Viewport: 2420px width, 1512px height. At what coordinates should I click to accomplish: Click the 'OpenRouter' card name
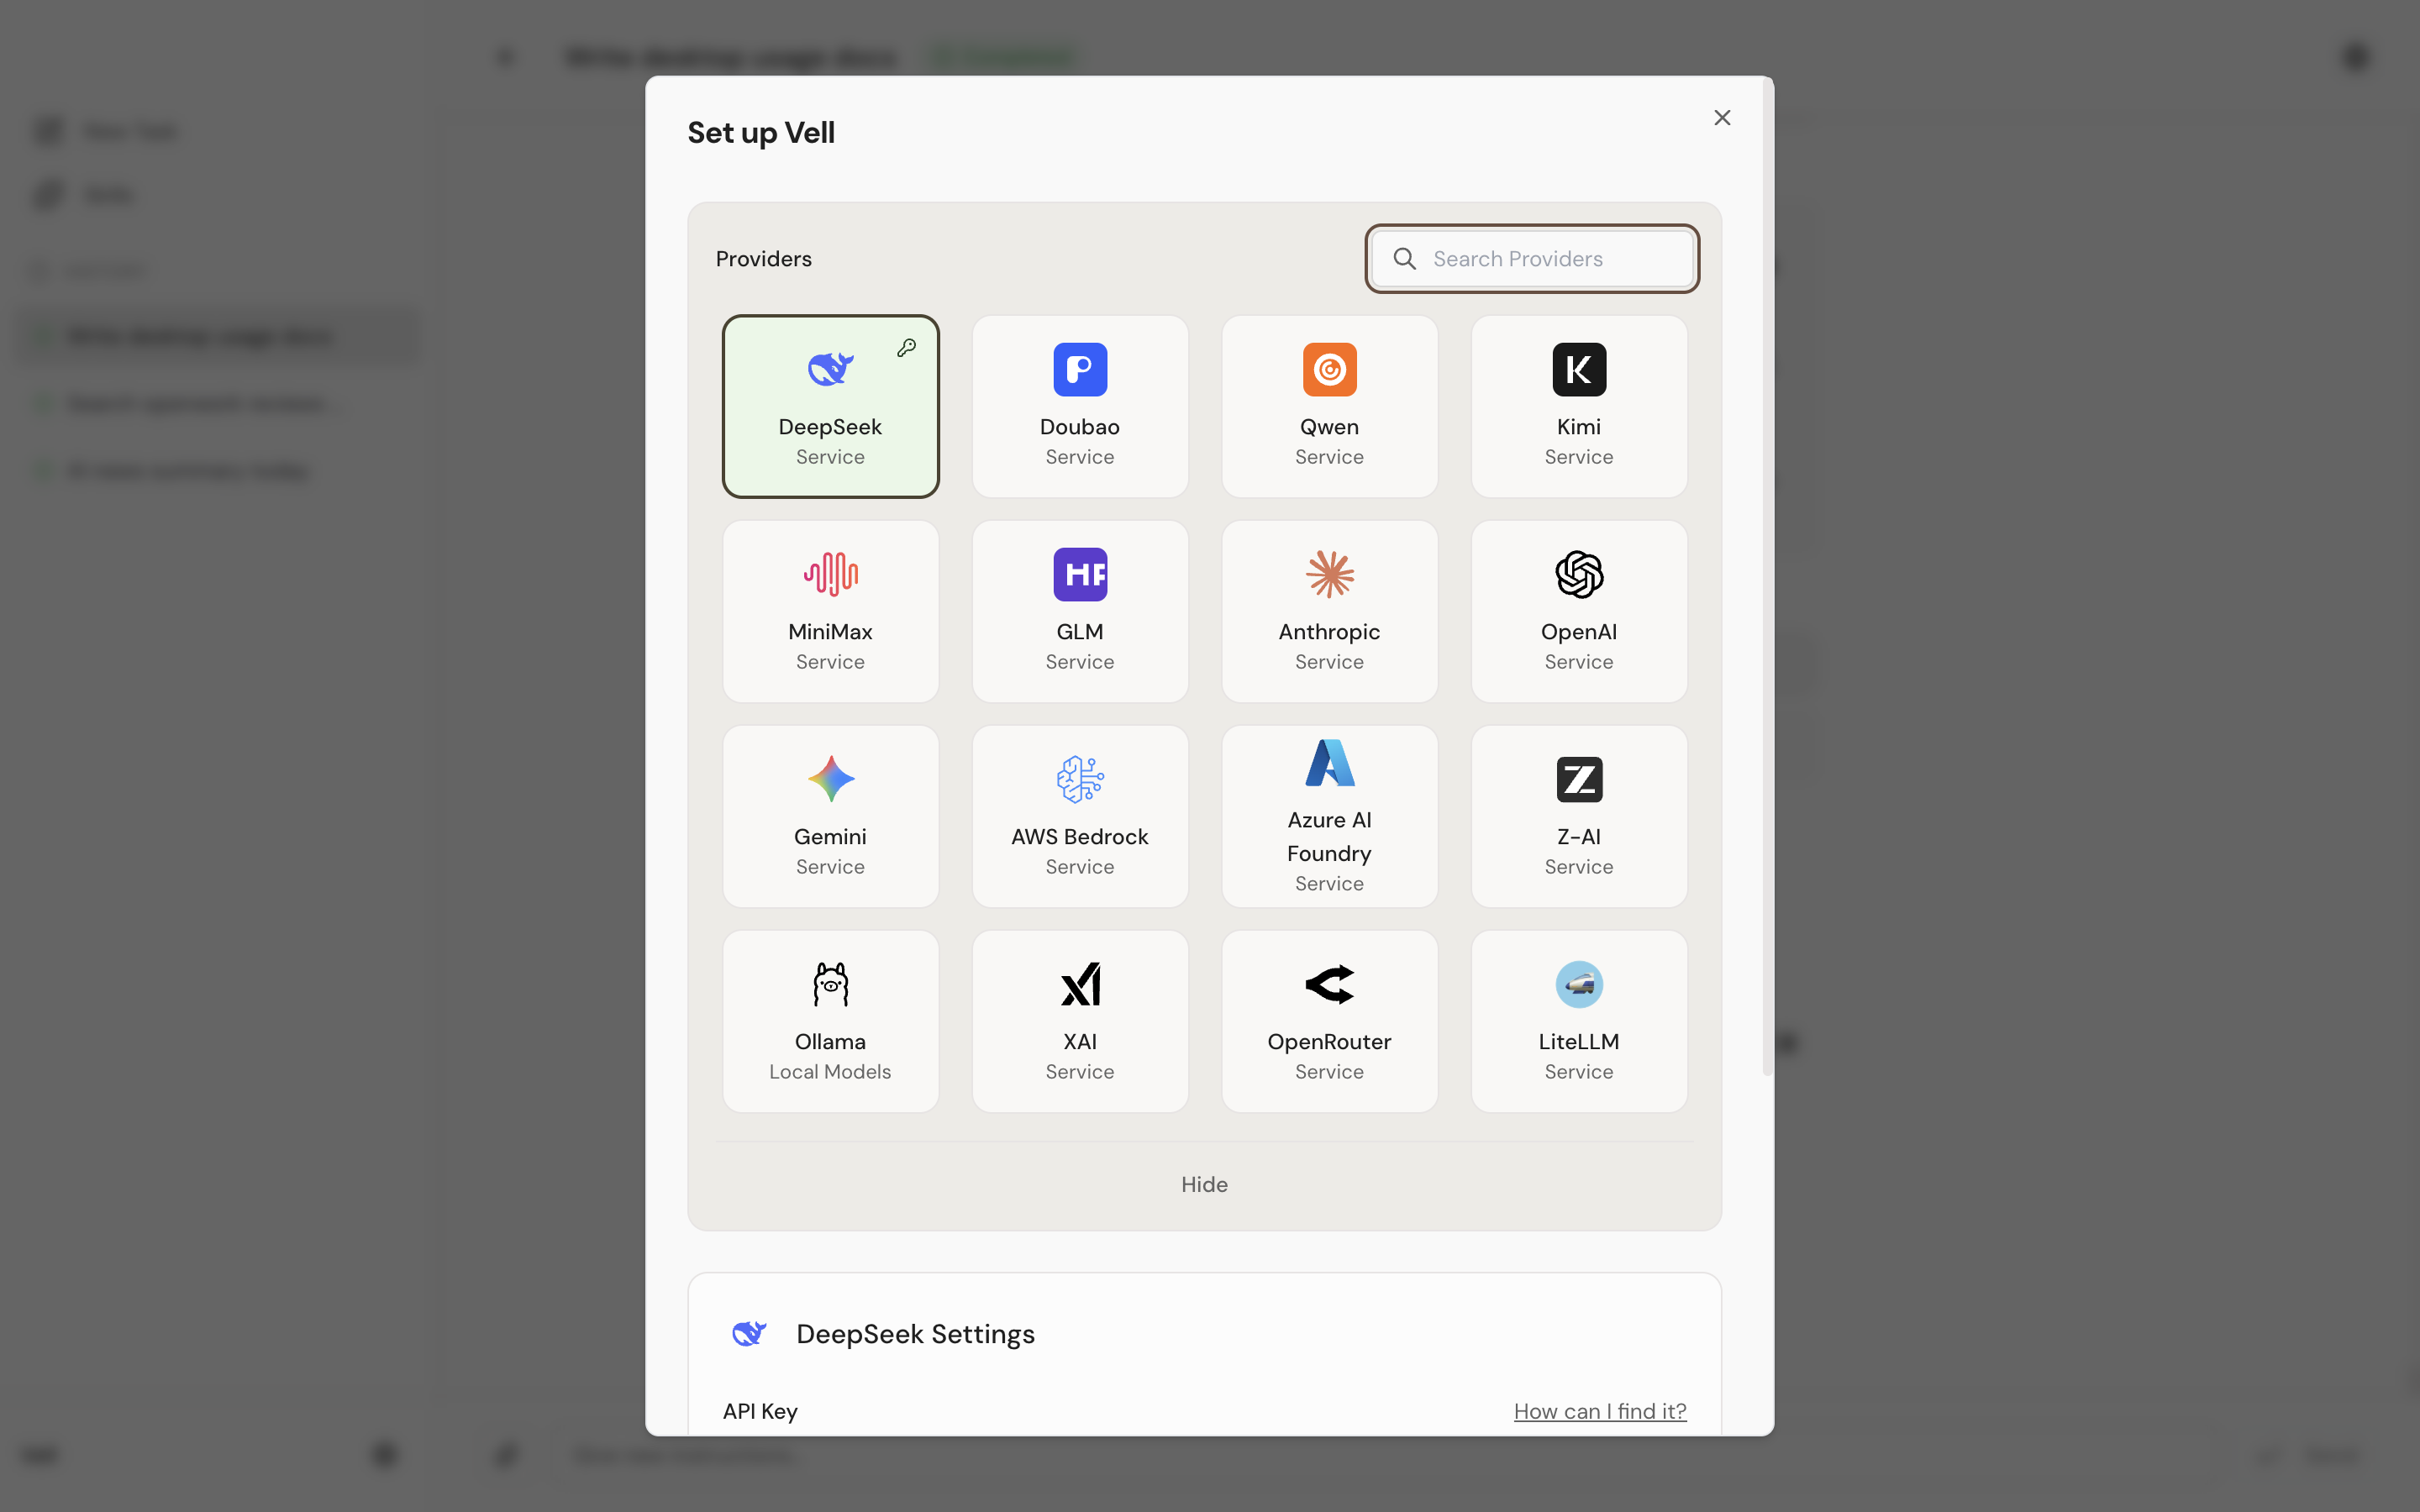click(x=1329, y=1042)
